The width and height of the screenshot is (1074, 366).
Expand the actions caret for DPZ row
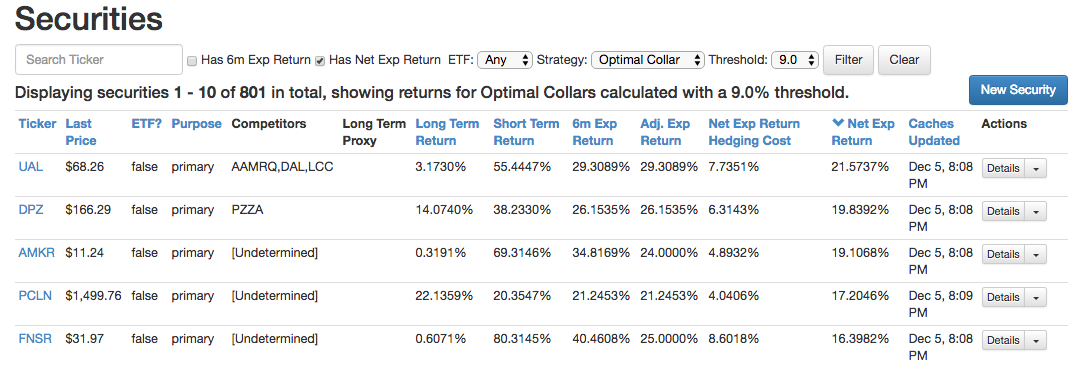click(x=1036, y=212)
